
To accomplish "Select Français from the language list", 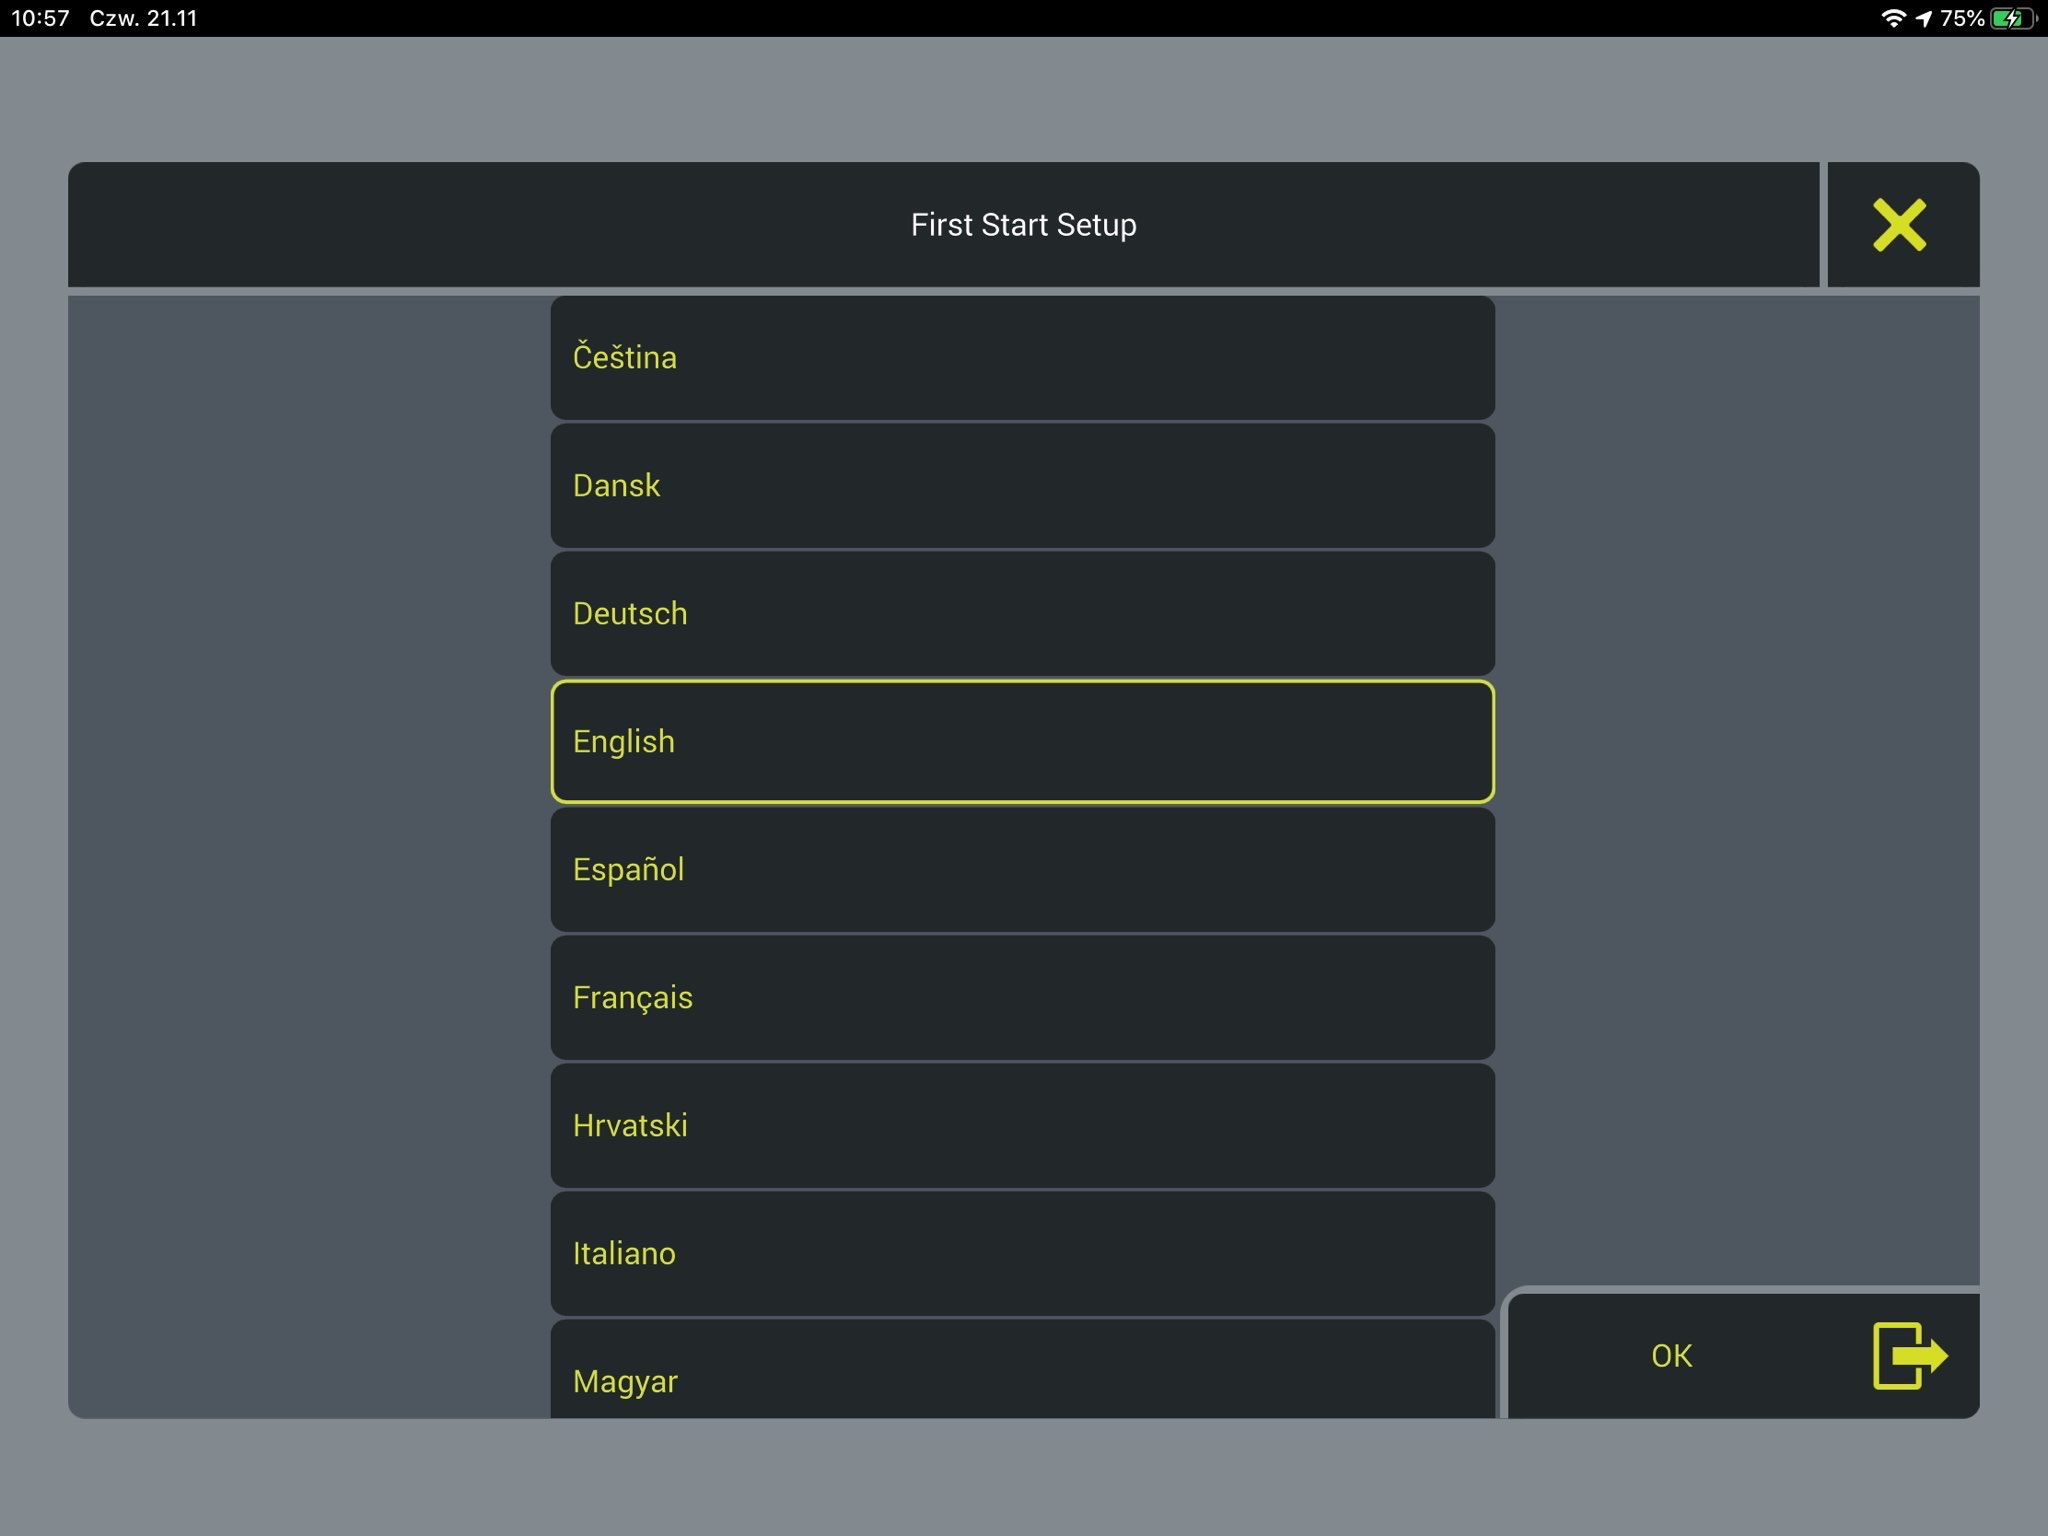I will click(x=1022, y=997).
